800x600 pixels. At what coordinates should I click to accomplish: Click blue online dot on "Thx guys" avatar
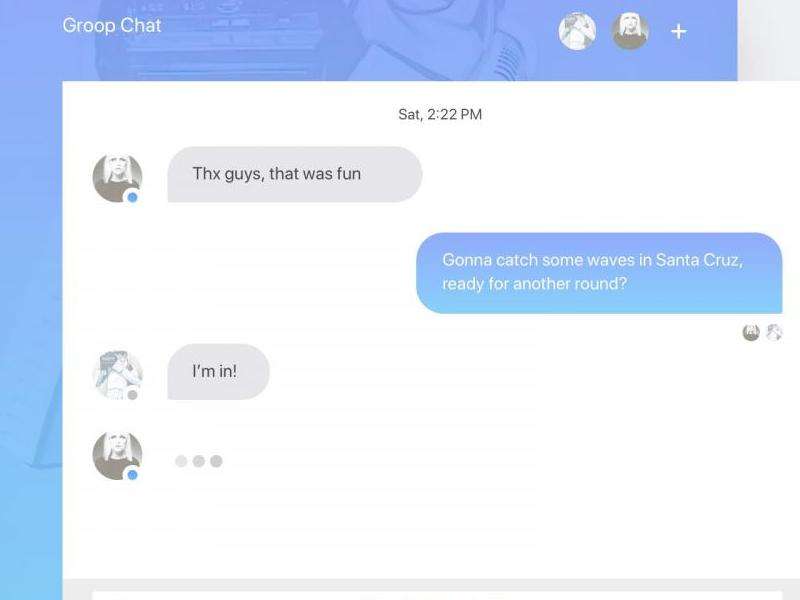point(132,197)
